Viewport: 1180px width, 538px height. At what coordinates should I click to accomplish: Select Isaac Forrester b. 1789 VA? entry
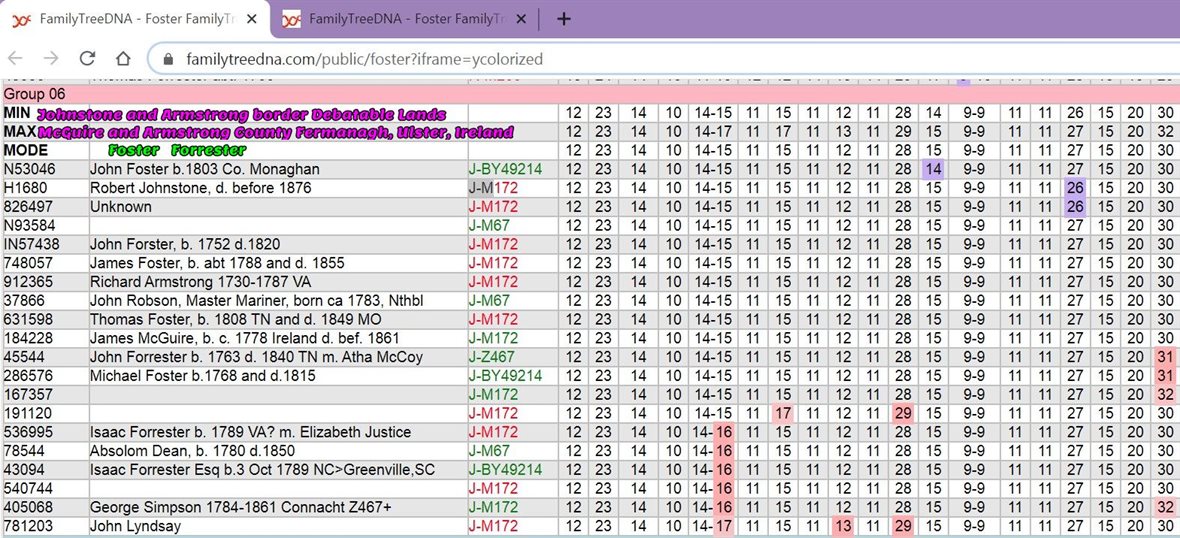click(251, 433)
